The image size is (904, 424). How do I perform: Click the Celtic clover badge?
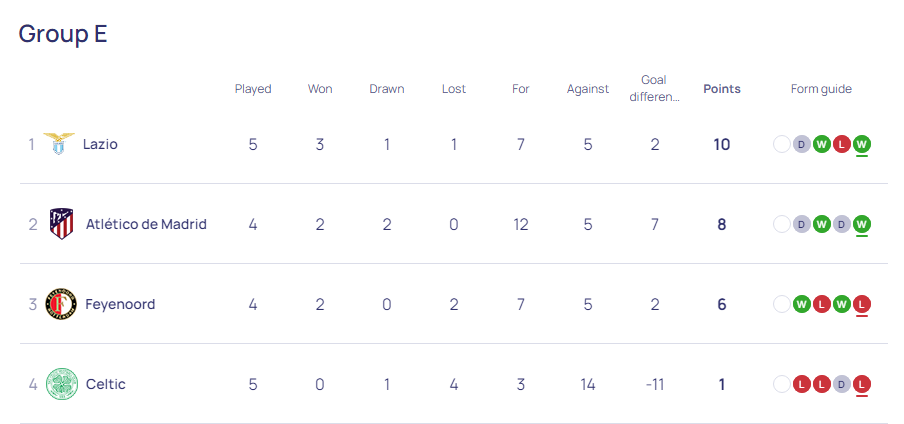61,384
